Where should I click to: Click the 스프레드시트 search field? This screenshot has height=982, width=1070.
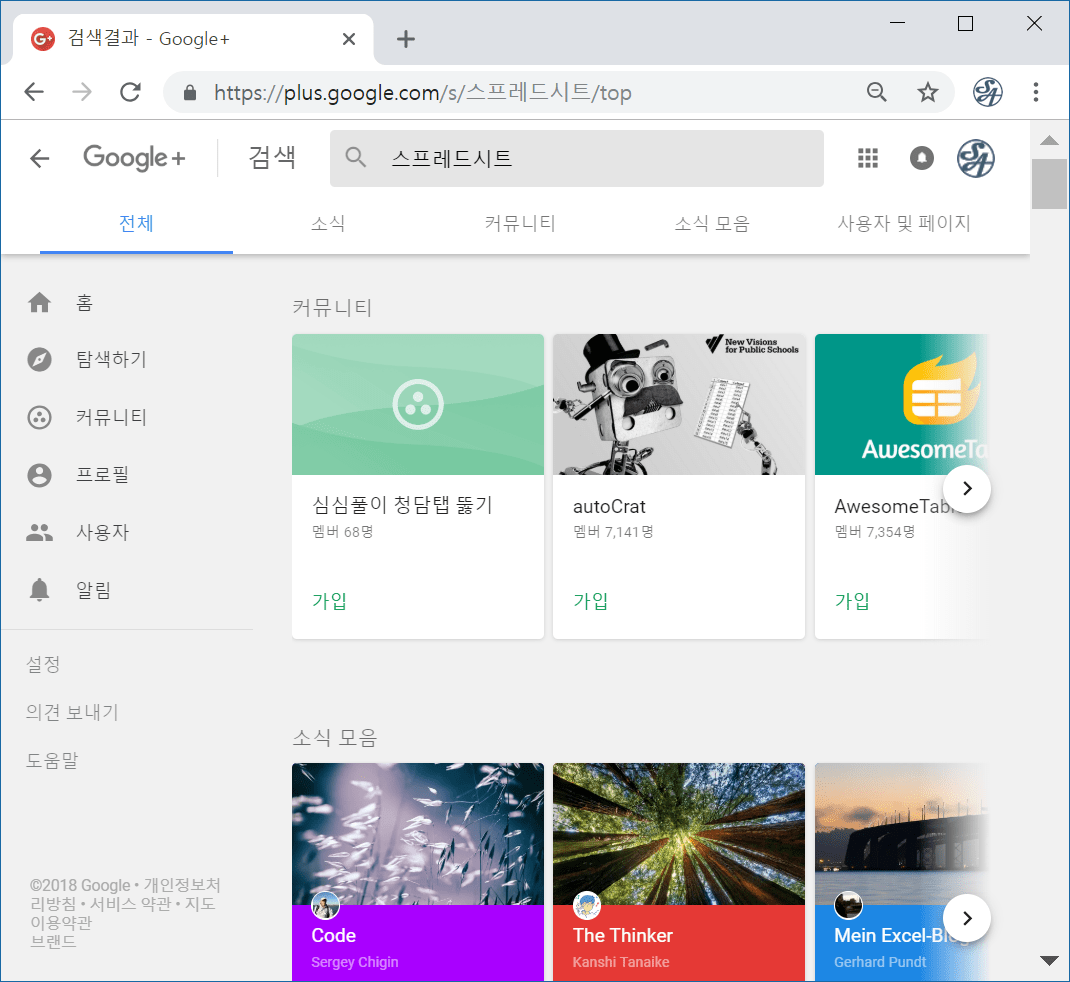coord(590,158)
